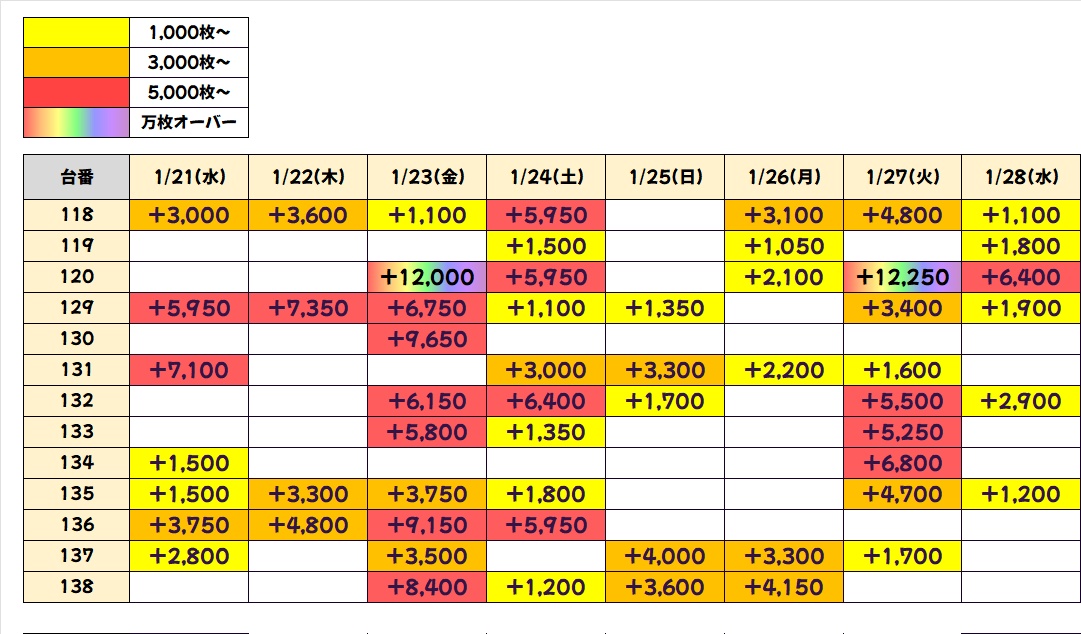Image resolution: width=1081 pixels, height=634 pixels.
Task: Select the 台番 header cell
Action: click(x=76, y=177)
